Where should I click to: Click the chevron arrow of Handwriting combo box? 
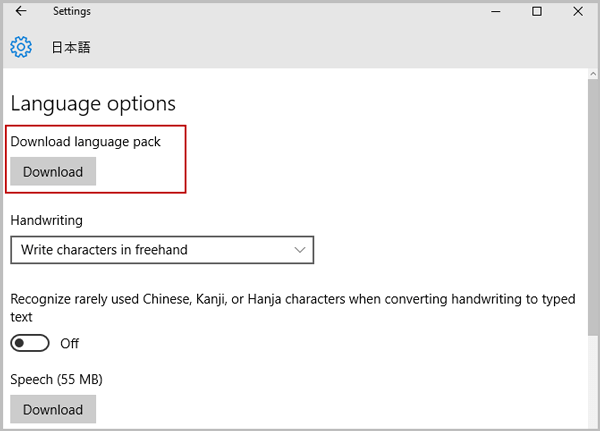point(300,250)
